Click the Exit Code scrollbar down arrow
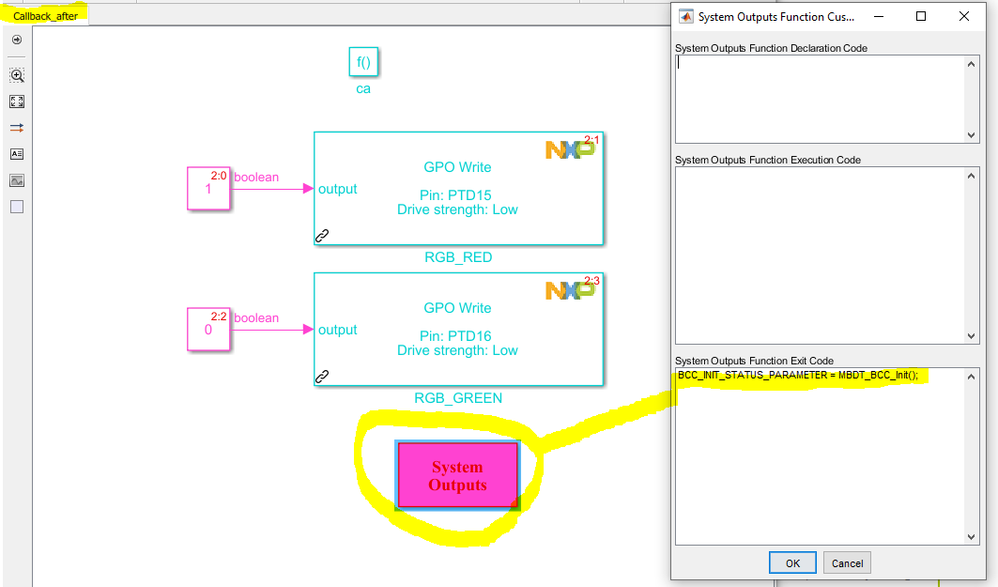This screenshot has height=587, width=998. [x=971, y=536]
